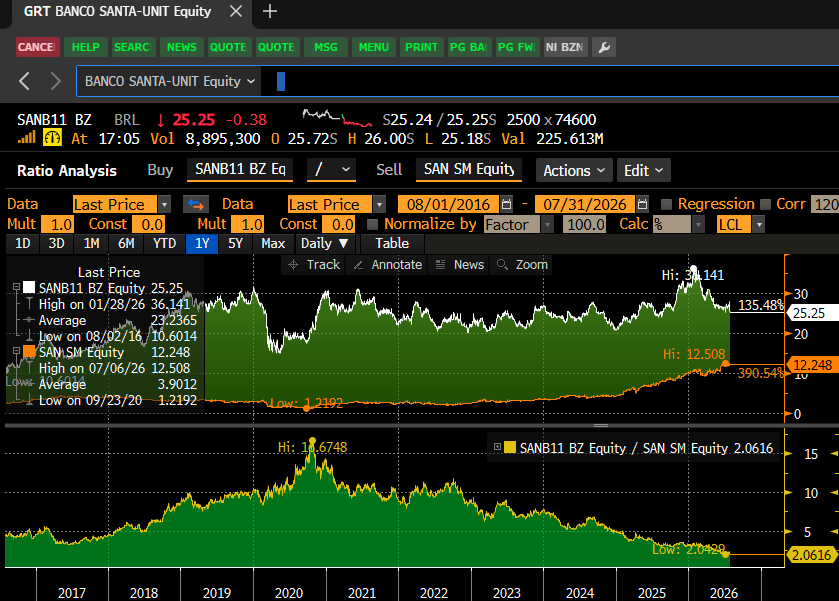Click the signal bars icon
The height and width of the screenshot is (601, 839).
click(x=27, y=138)
